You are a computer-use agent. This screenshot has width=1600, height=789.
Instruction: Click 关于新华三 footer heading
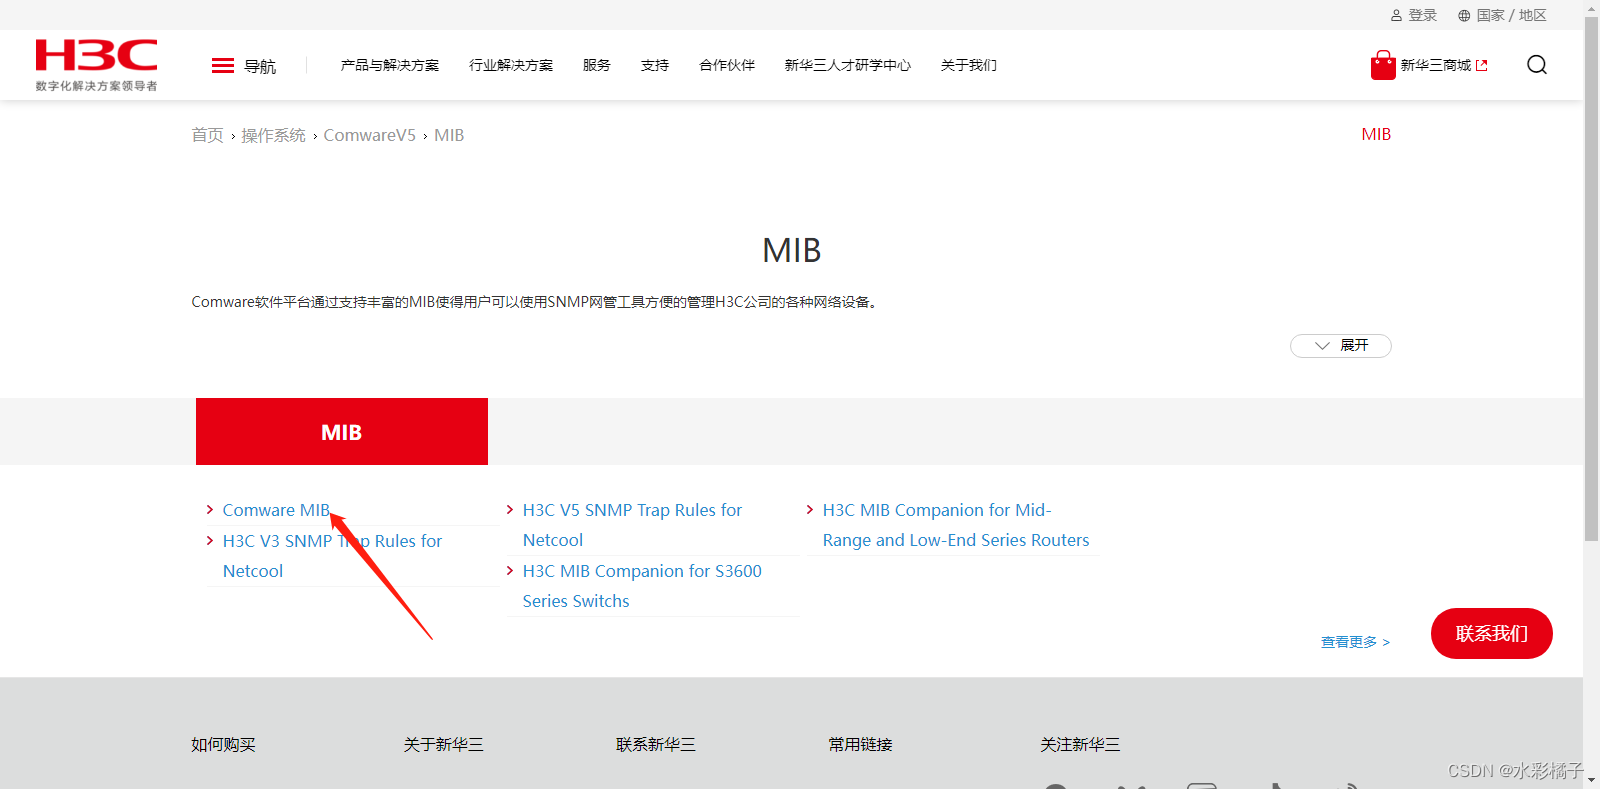click(444, 745)
